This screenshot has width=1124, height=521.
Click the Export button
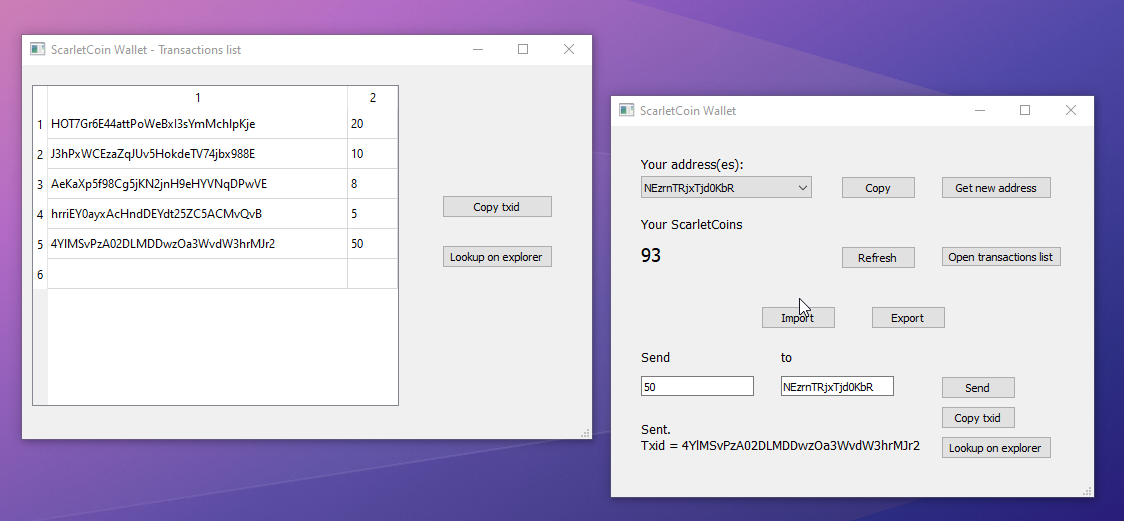[908, 317]
